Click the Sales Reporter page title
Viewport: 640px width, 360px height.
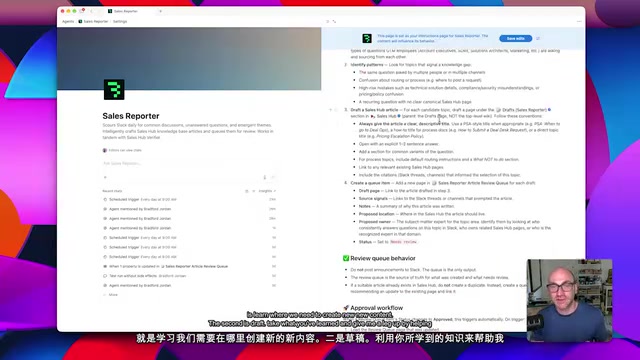[131, 116]
